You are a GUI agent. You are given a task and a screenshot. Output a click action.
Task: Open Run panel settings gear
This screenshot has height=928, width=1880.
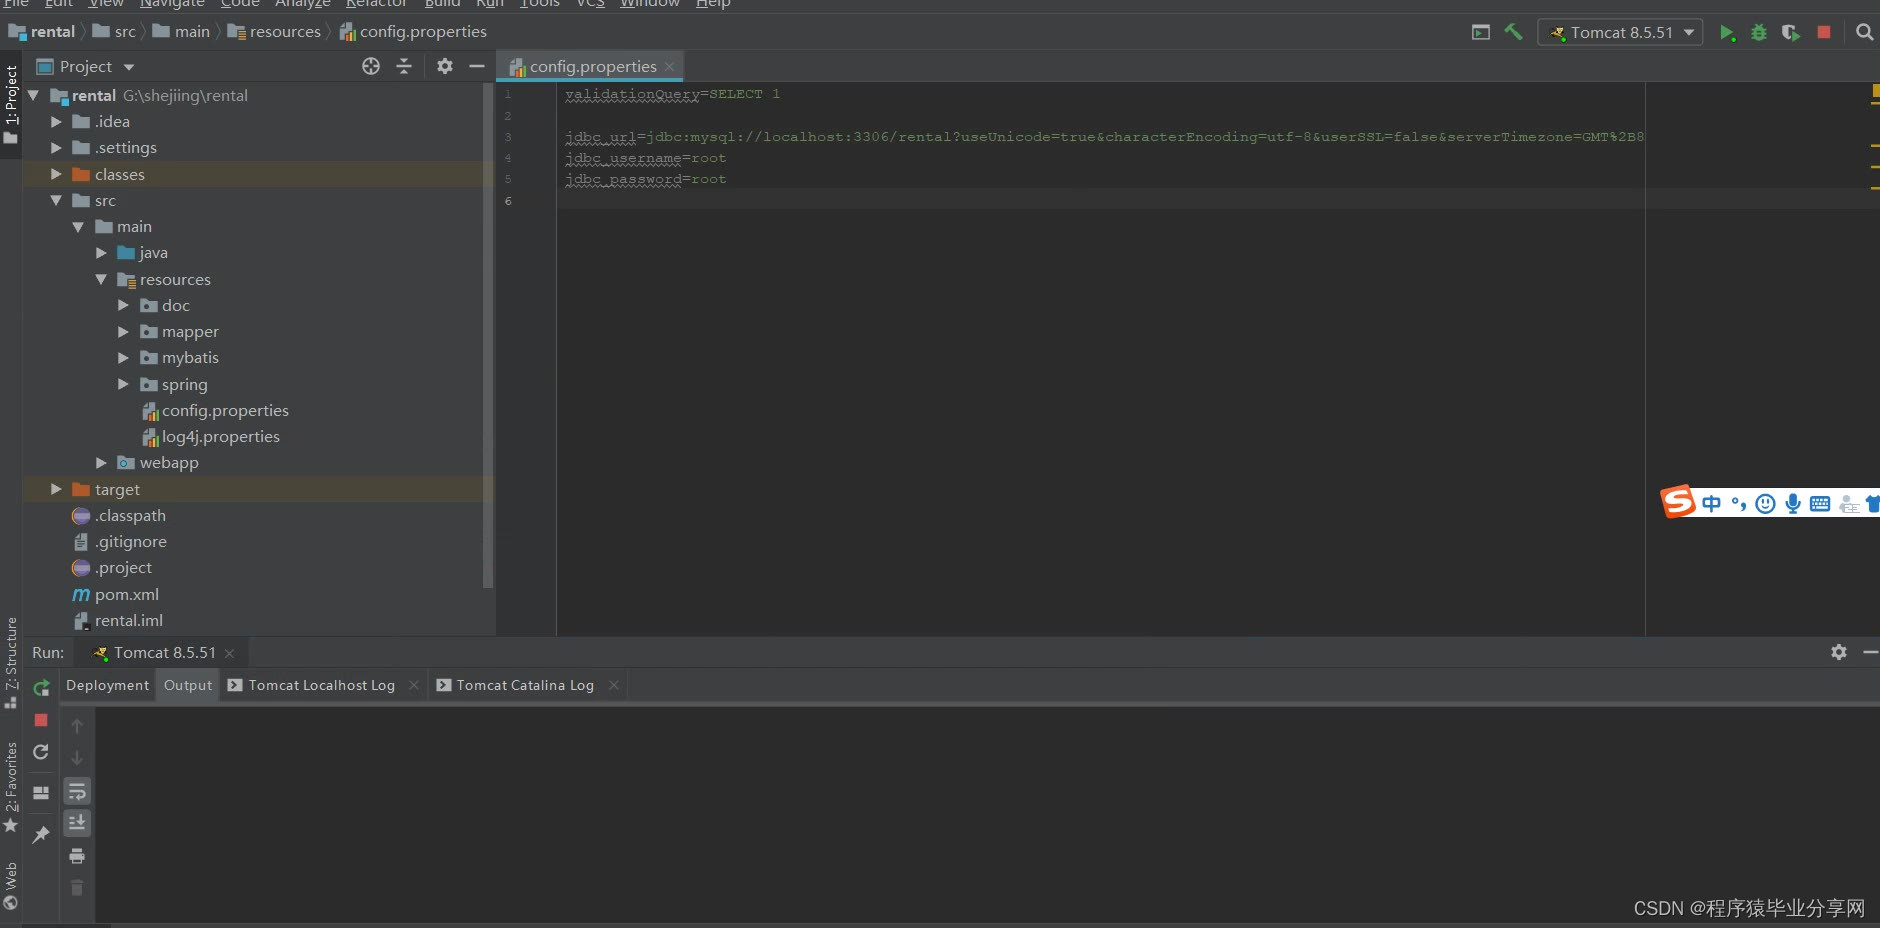click(x=1839, y=652)
